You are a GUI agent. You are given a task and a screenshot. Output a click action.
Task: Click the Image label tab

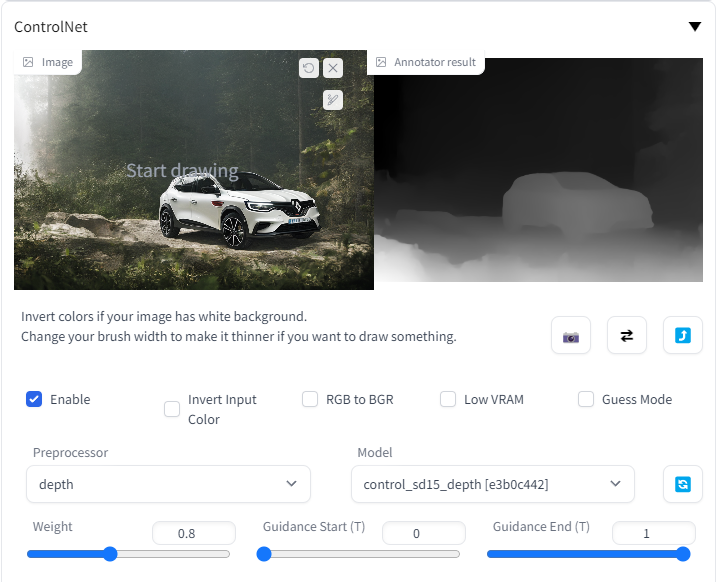48,62
